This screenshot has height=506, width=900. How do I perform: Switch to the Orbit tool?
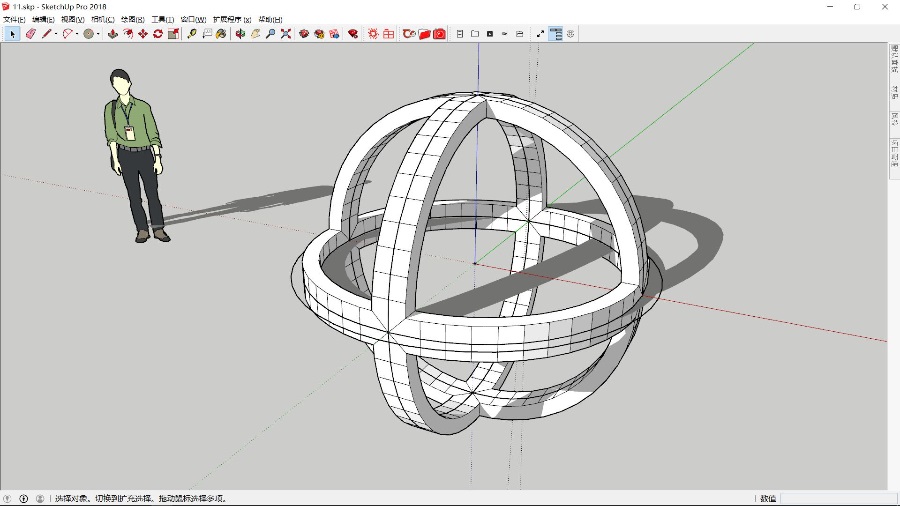(x=240, y=34)
